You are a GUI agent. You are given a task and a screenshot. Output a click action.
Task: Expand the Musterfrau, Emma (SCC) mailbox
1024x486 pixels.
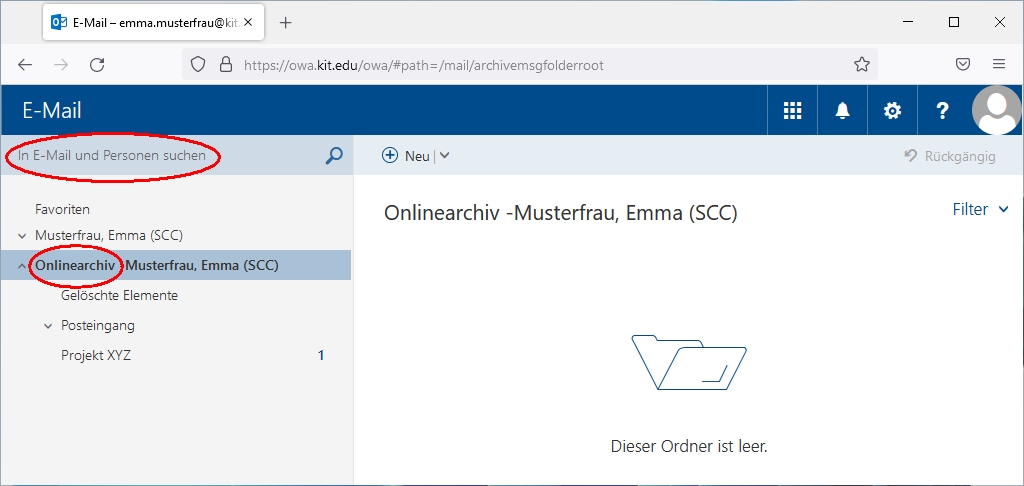[x=22, y=236]
